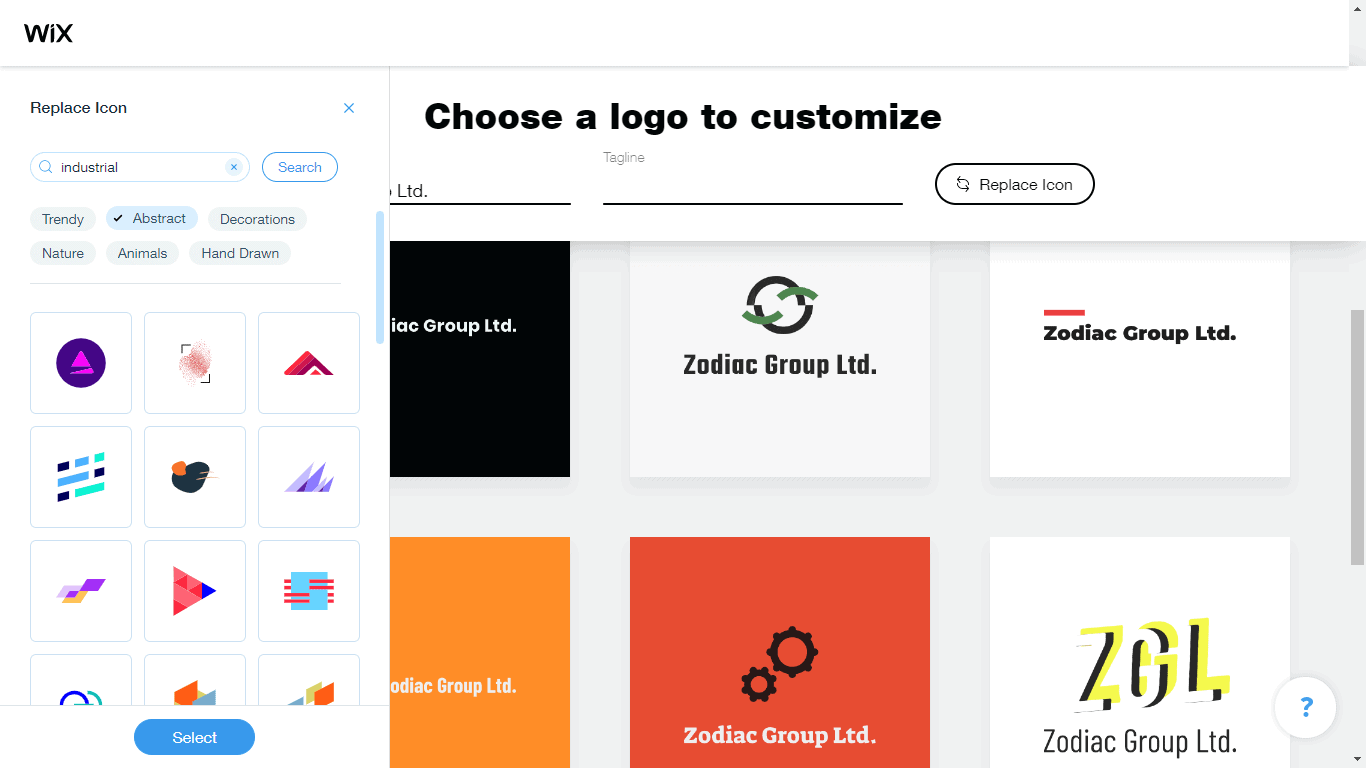Clear the industrial search text
This screenshot has height=768, width=1366.
pyautogui.click(x=234, y=167)
